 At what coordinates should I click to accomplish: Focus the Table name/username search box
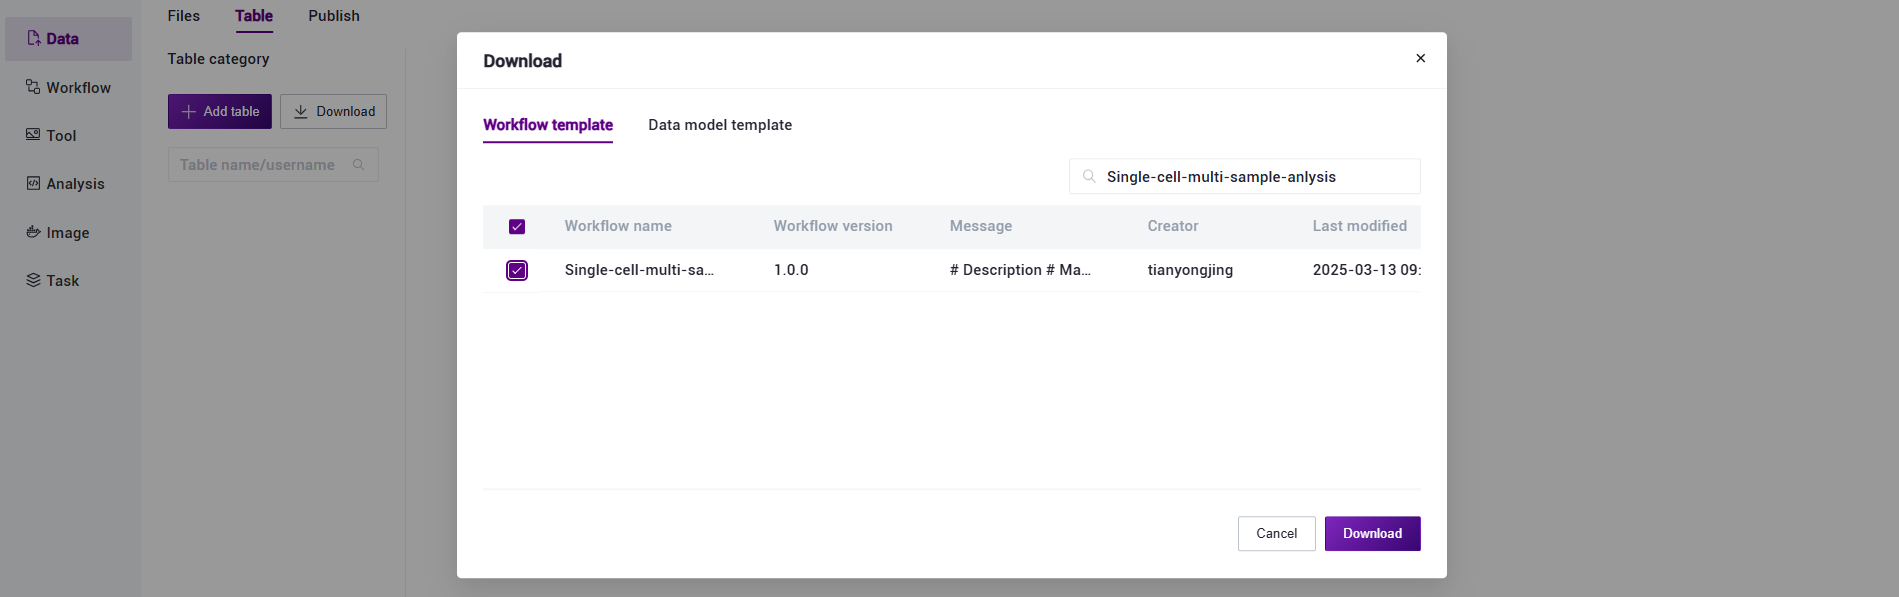258,165
